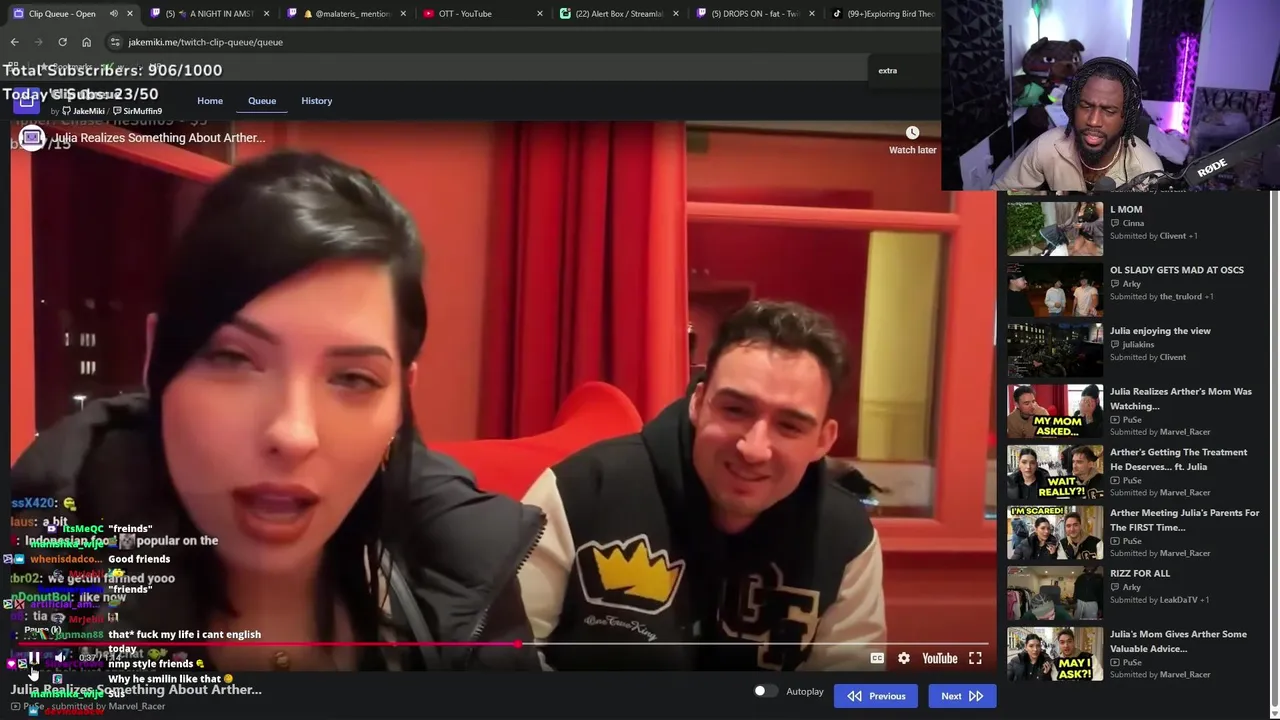Close the Clip Queue browser tab
The image size is (1280, 720).
(129, 14)
